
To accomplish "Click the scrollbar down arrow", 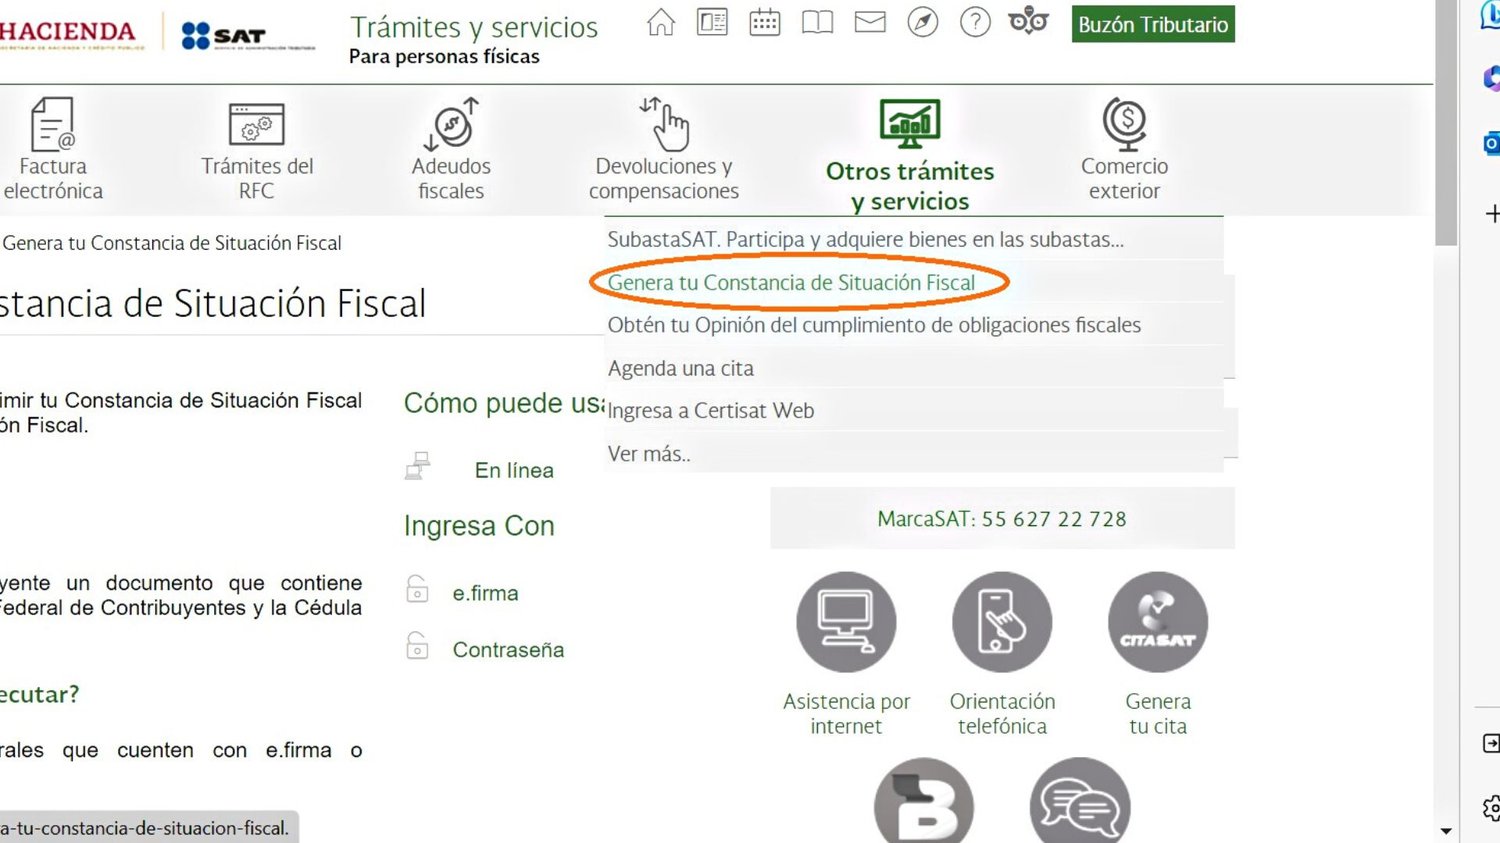I will (1444, 830).
